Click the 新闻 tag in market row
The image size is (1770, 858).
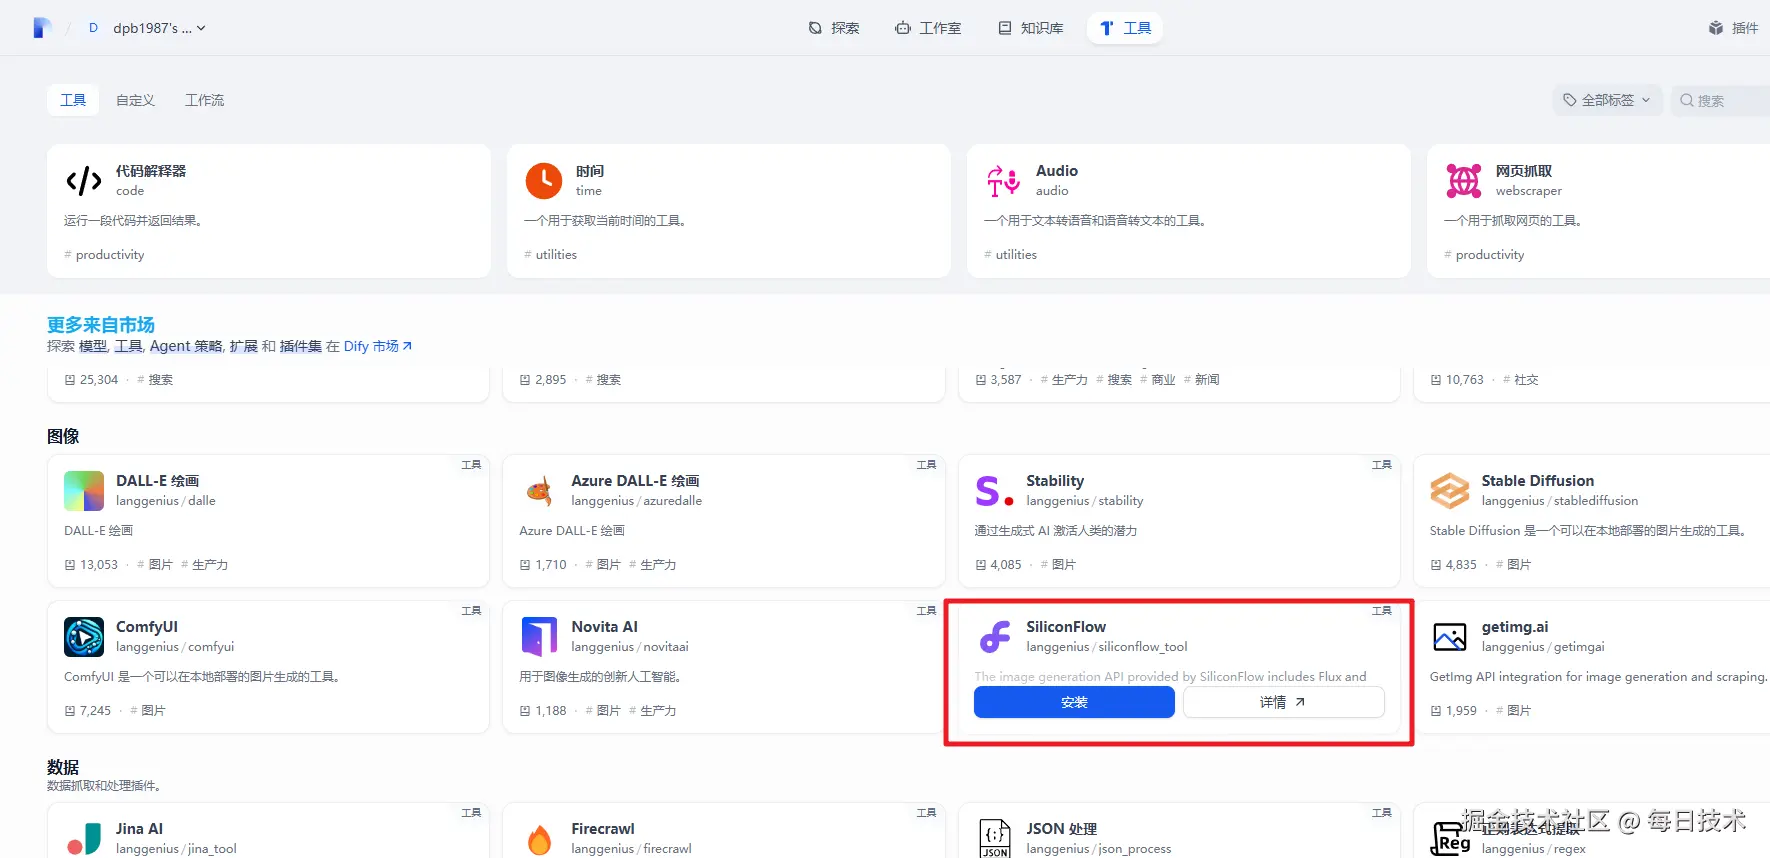click(1202, 380)
